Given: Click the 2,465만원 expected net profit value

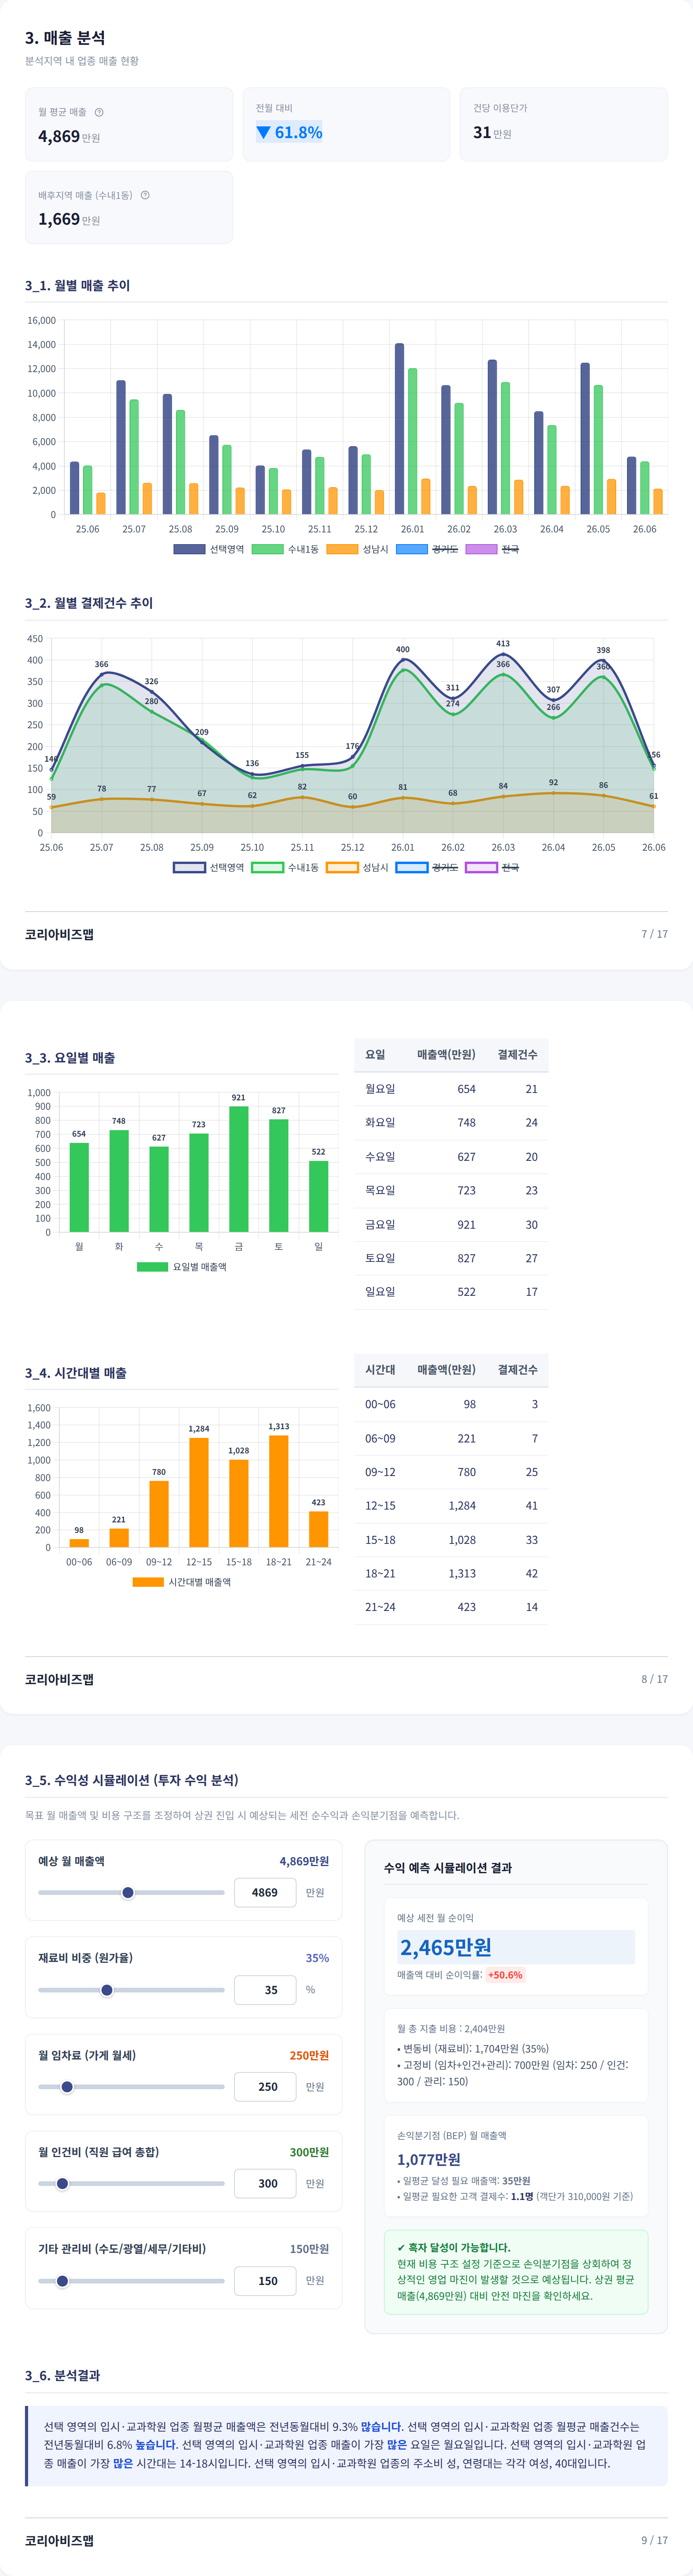Looking at the screenshot, I should pos(446,1947).
